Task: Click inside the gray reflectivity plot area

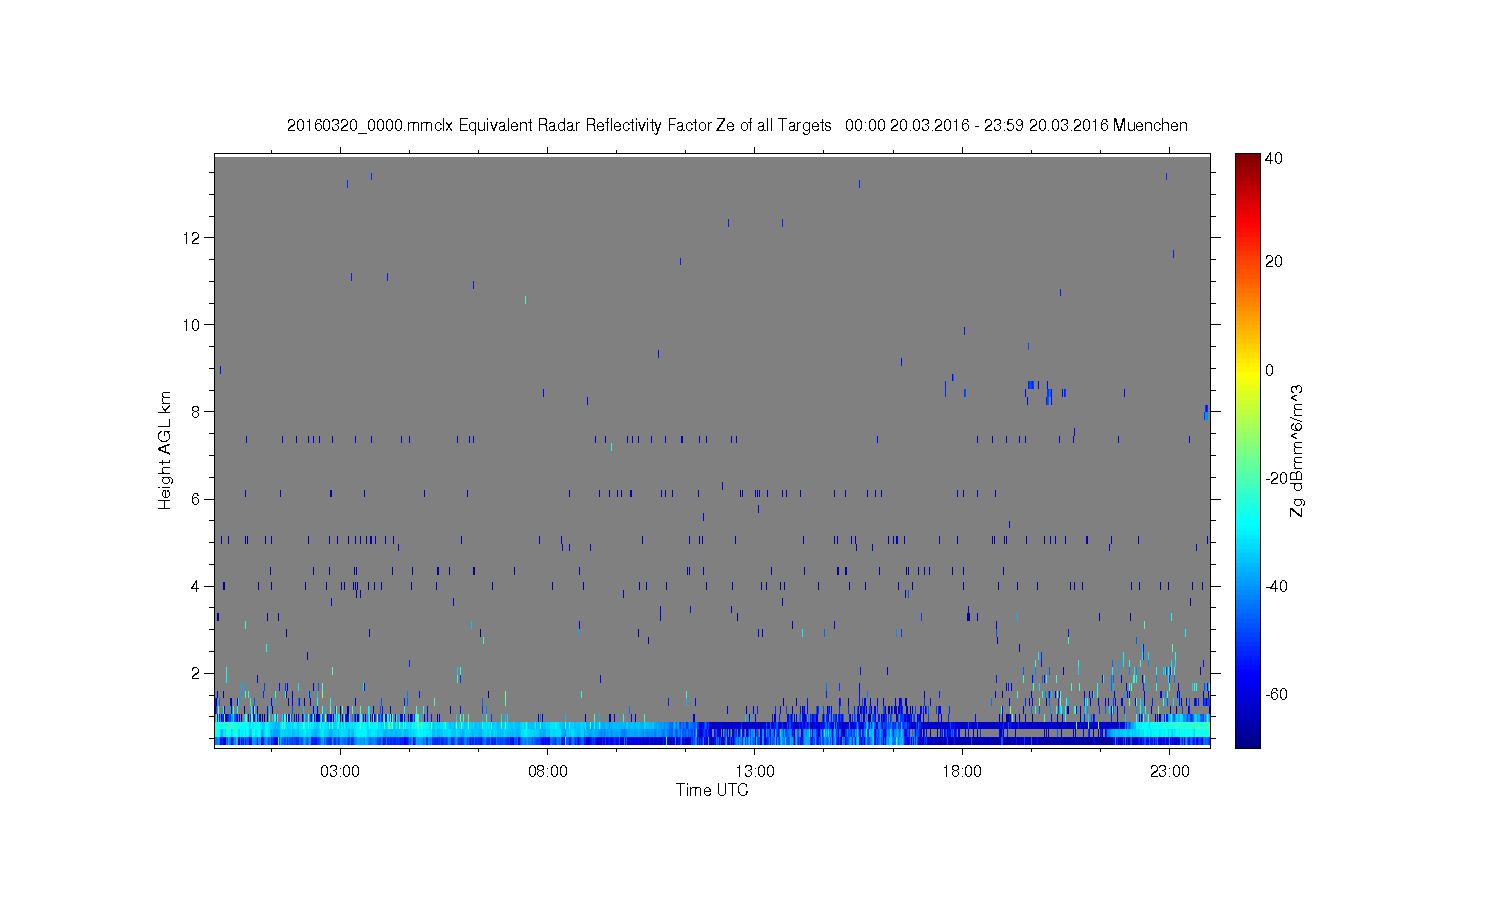Action: click(x=712, y=450)
